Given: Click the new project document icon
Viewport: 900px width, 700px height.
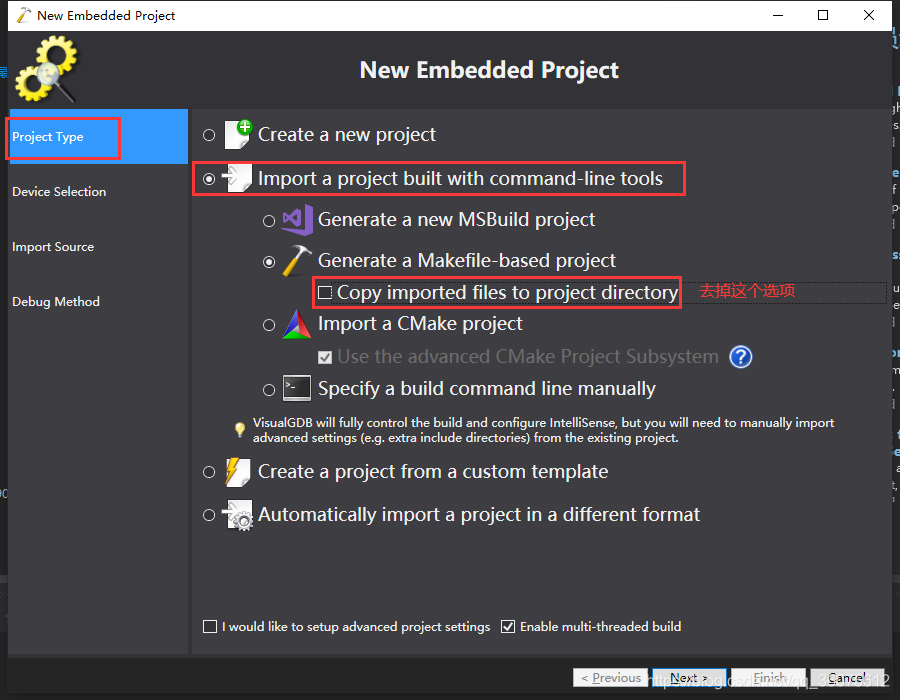Looking at the screenshot, I should coord(237,134).
